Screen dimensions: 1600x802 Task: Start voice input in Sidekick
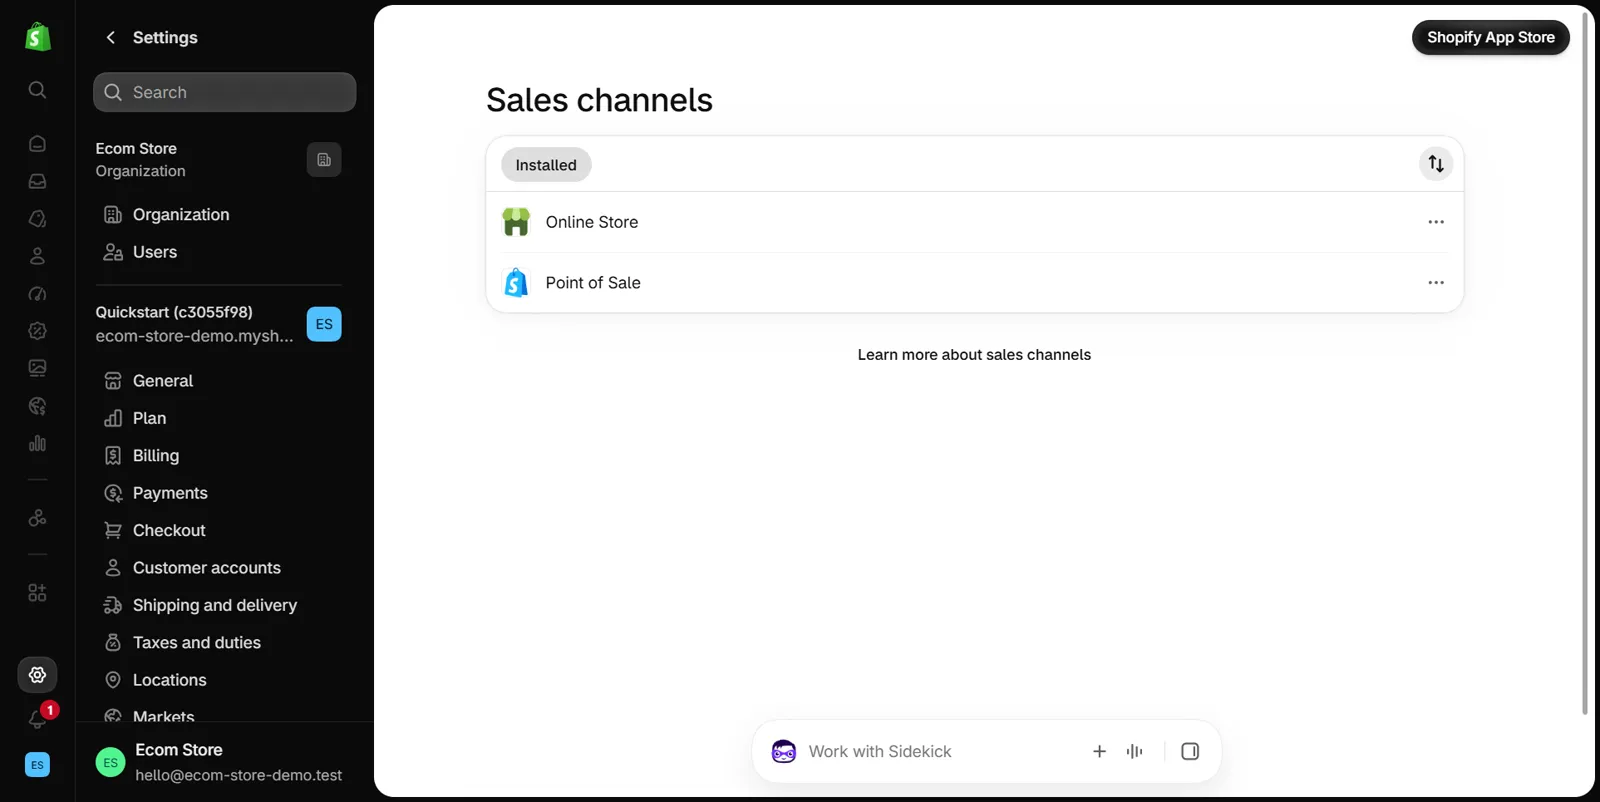point(1134,751)
